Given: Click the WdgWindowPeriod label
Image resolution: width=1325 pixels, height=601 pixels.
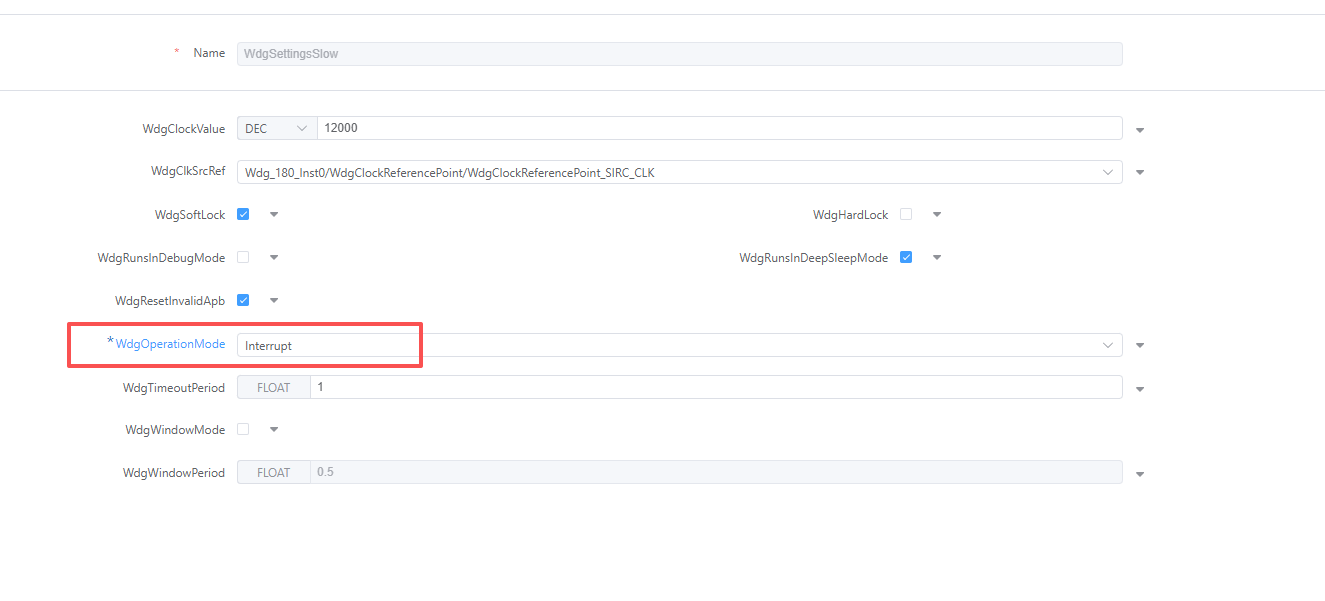Looking at the screenshot, I should click(174, 472).
